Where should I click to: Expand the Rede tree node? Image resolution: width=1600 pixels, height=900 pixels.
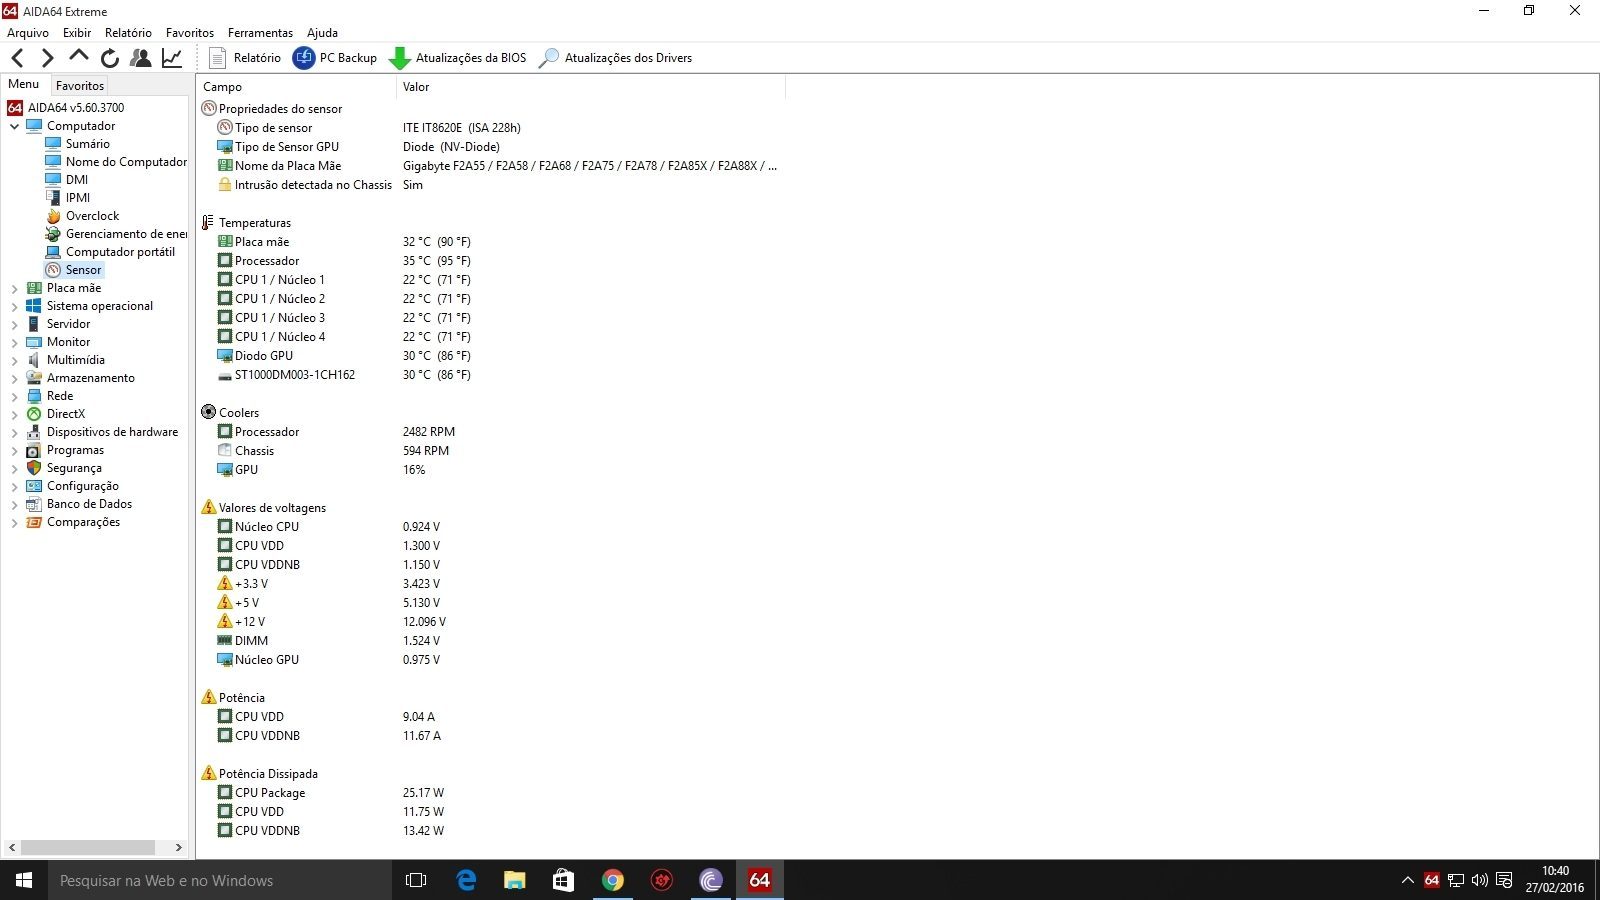pos(14,396)
